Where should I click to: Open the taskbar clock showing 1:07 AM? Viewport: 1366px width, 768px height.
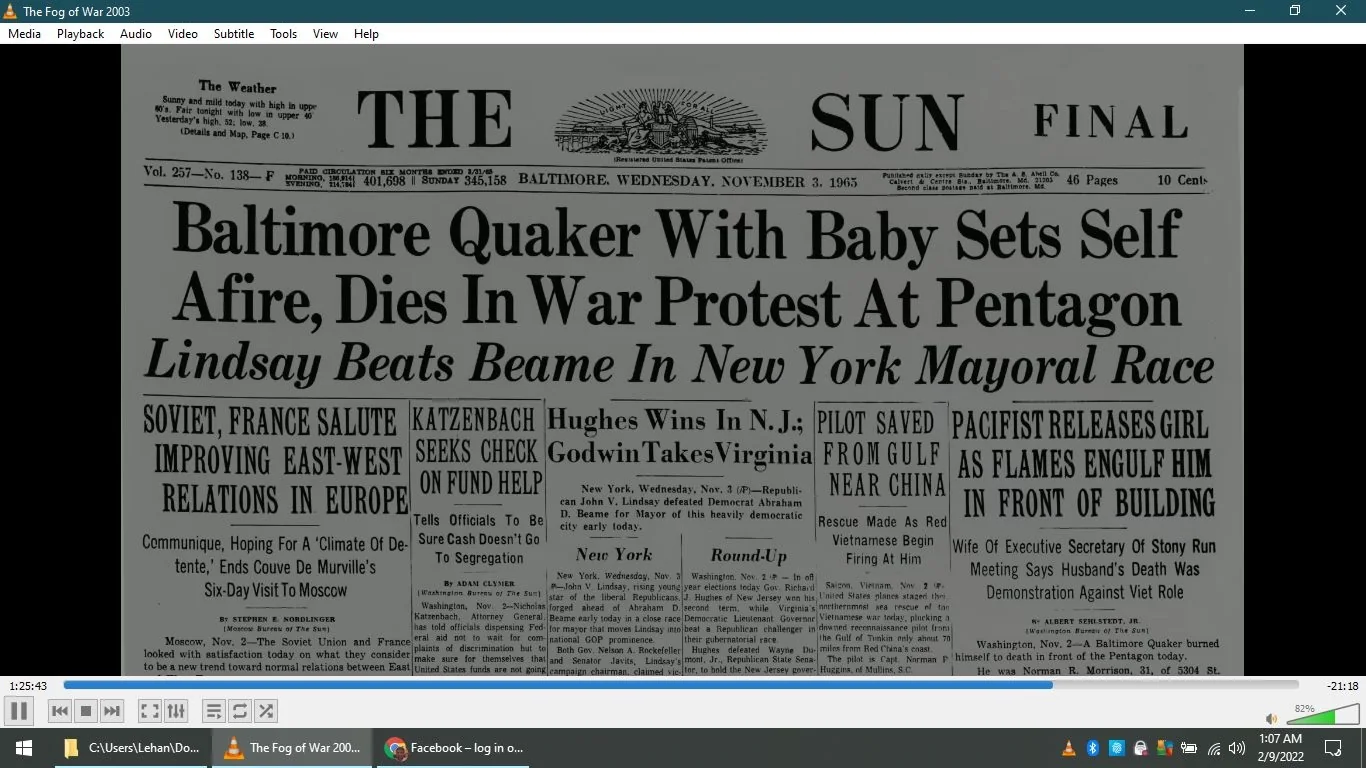(x=1279, y=748)
